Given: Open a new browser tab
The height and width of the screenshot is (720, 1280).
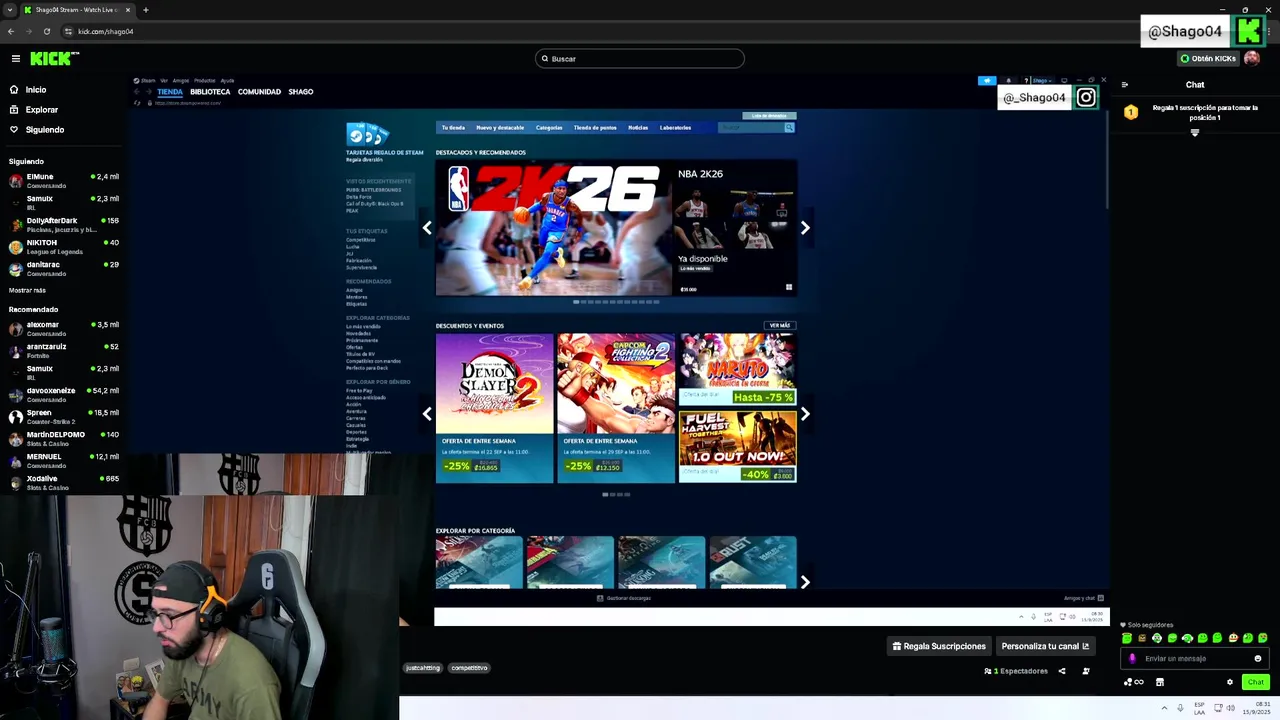Looking at the screenshot, I should pyautogui.click(x=146, y=10).
